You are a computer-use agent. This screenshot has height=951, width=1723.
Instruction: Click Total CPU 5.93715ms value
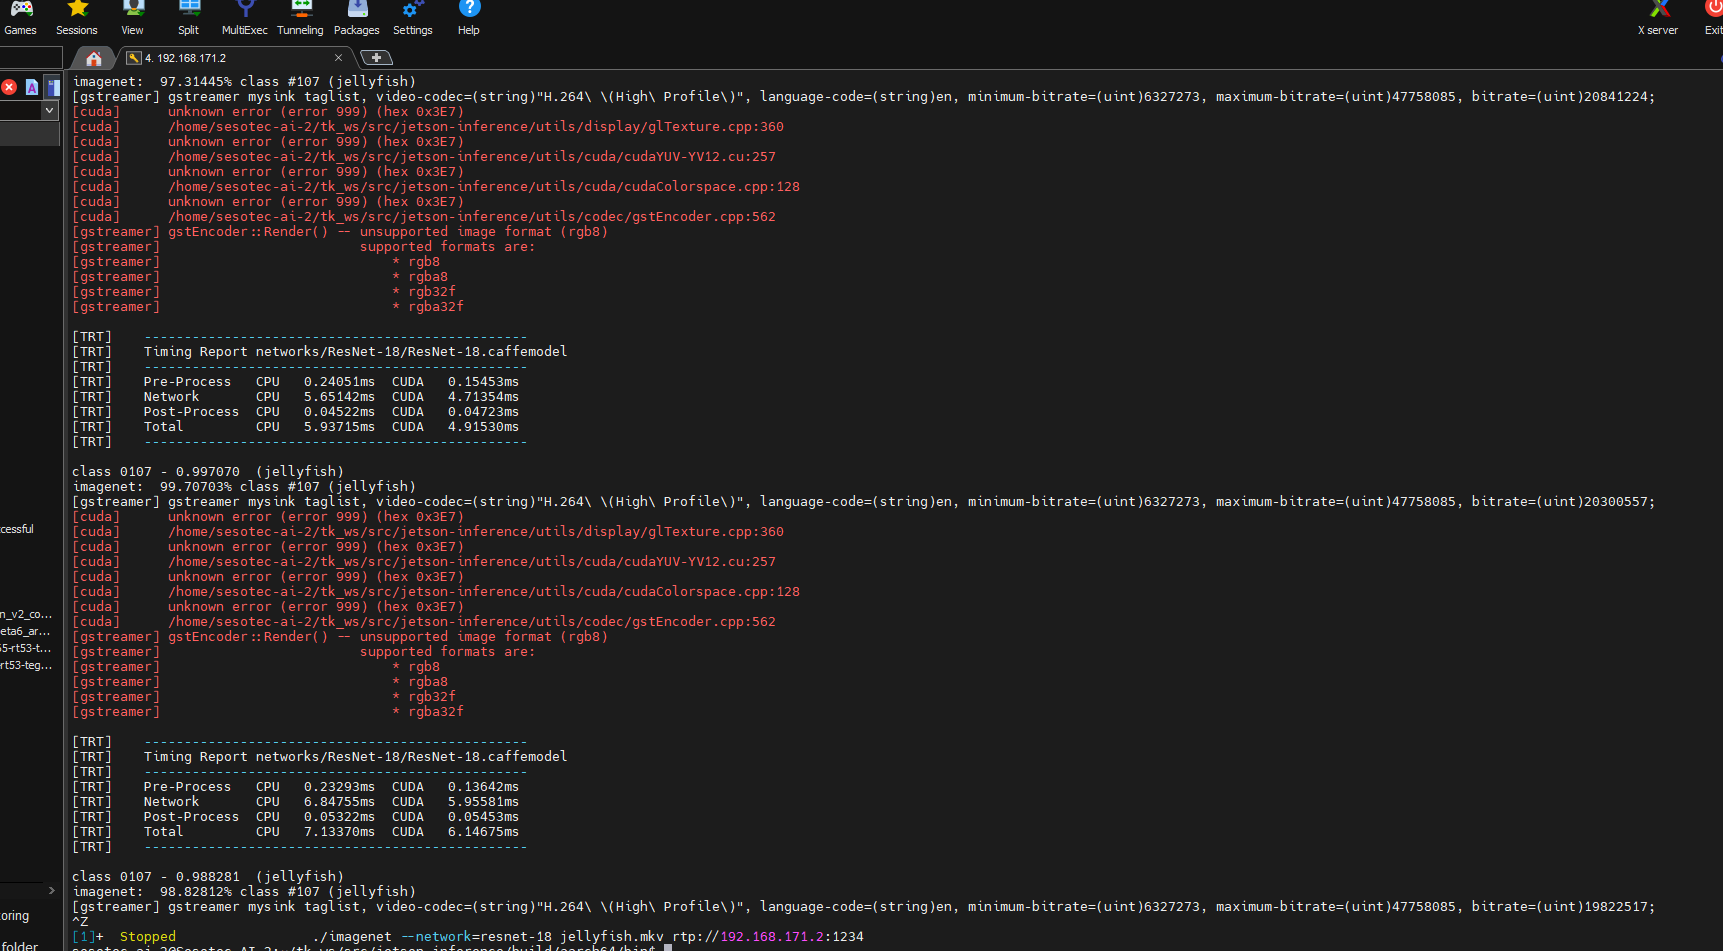[340, 427]
